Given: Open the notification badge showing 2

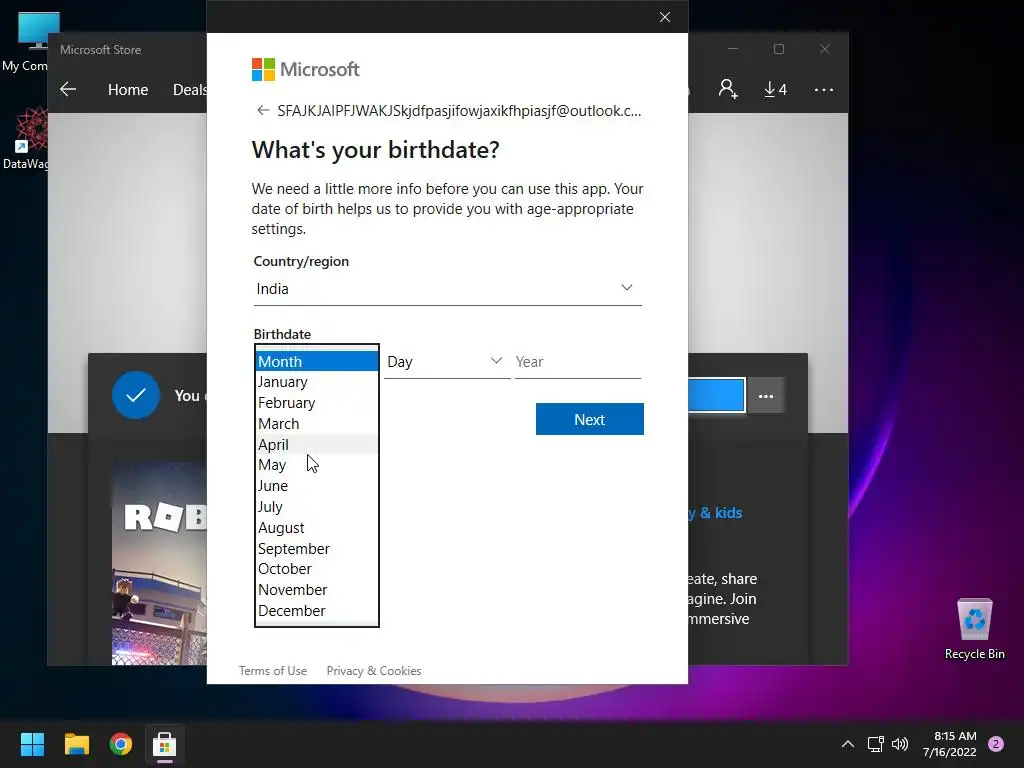Looking at the screenshot, I should 996,744.
